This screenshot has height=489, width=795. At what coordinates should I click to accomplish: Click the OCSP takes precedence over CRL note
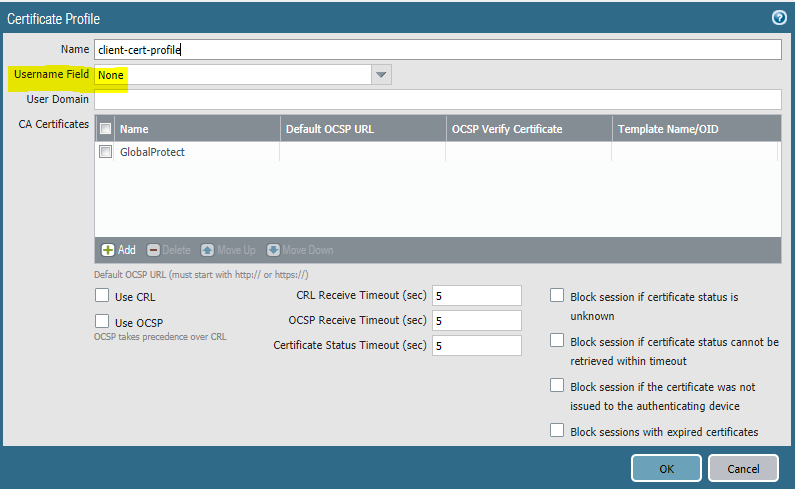(x=160, y=337)
